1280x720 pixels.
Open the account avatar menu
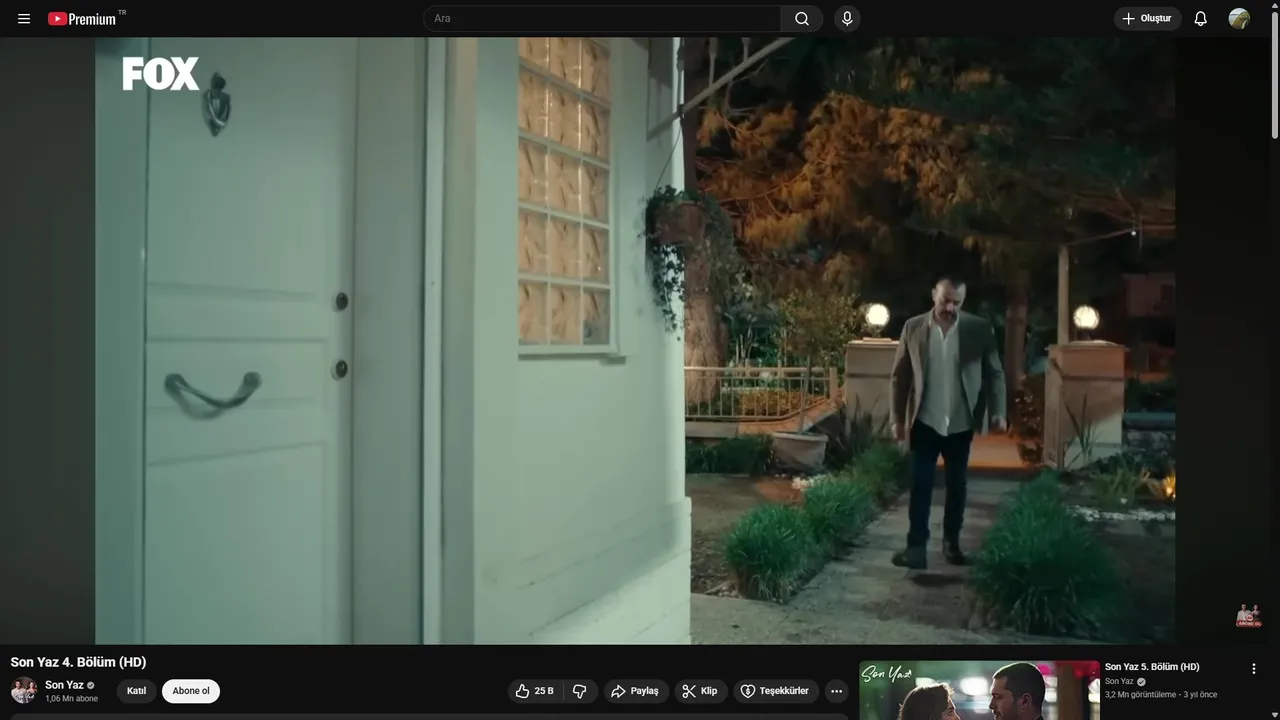[1239, 19]
